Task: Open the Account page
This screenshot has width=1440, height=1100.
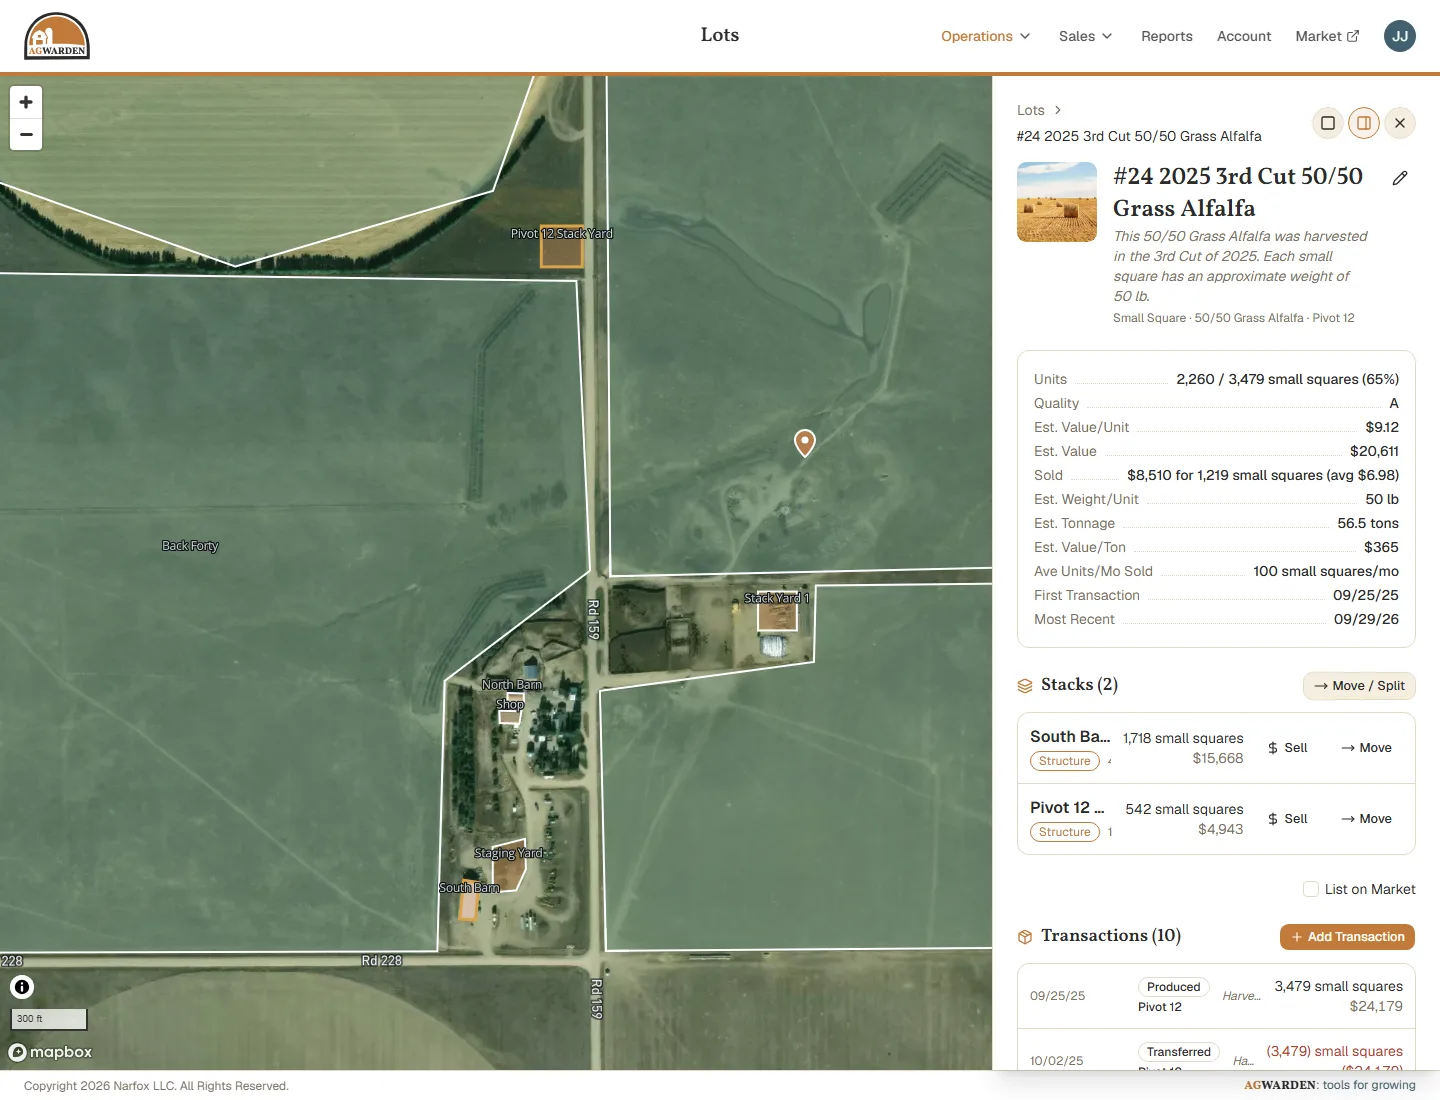Action: pyautogui.click(x=1244, y=36)
